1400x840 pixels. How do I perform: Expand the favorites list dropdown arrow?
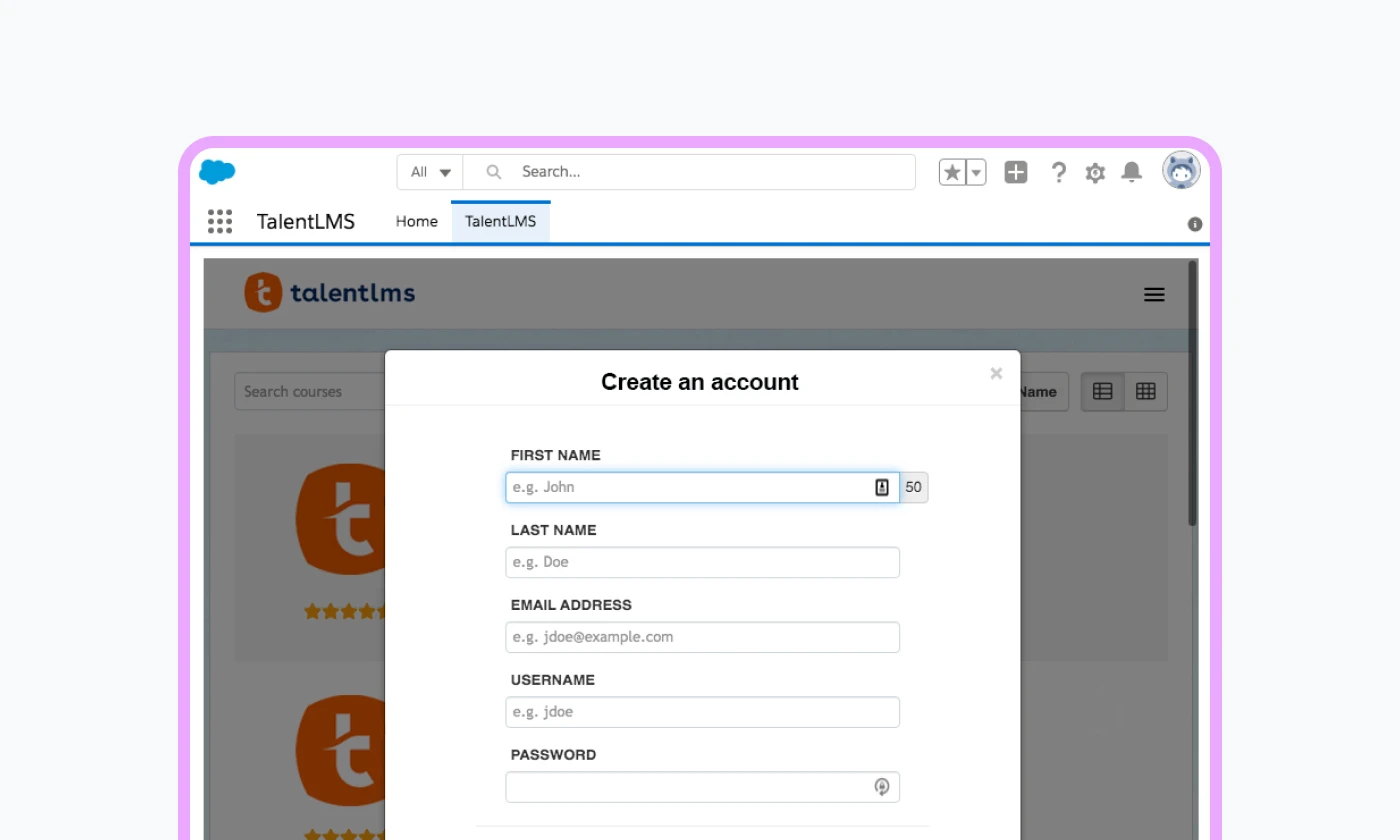[x=976, y=173]
